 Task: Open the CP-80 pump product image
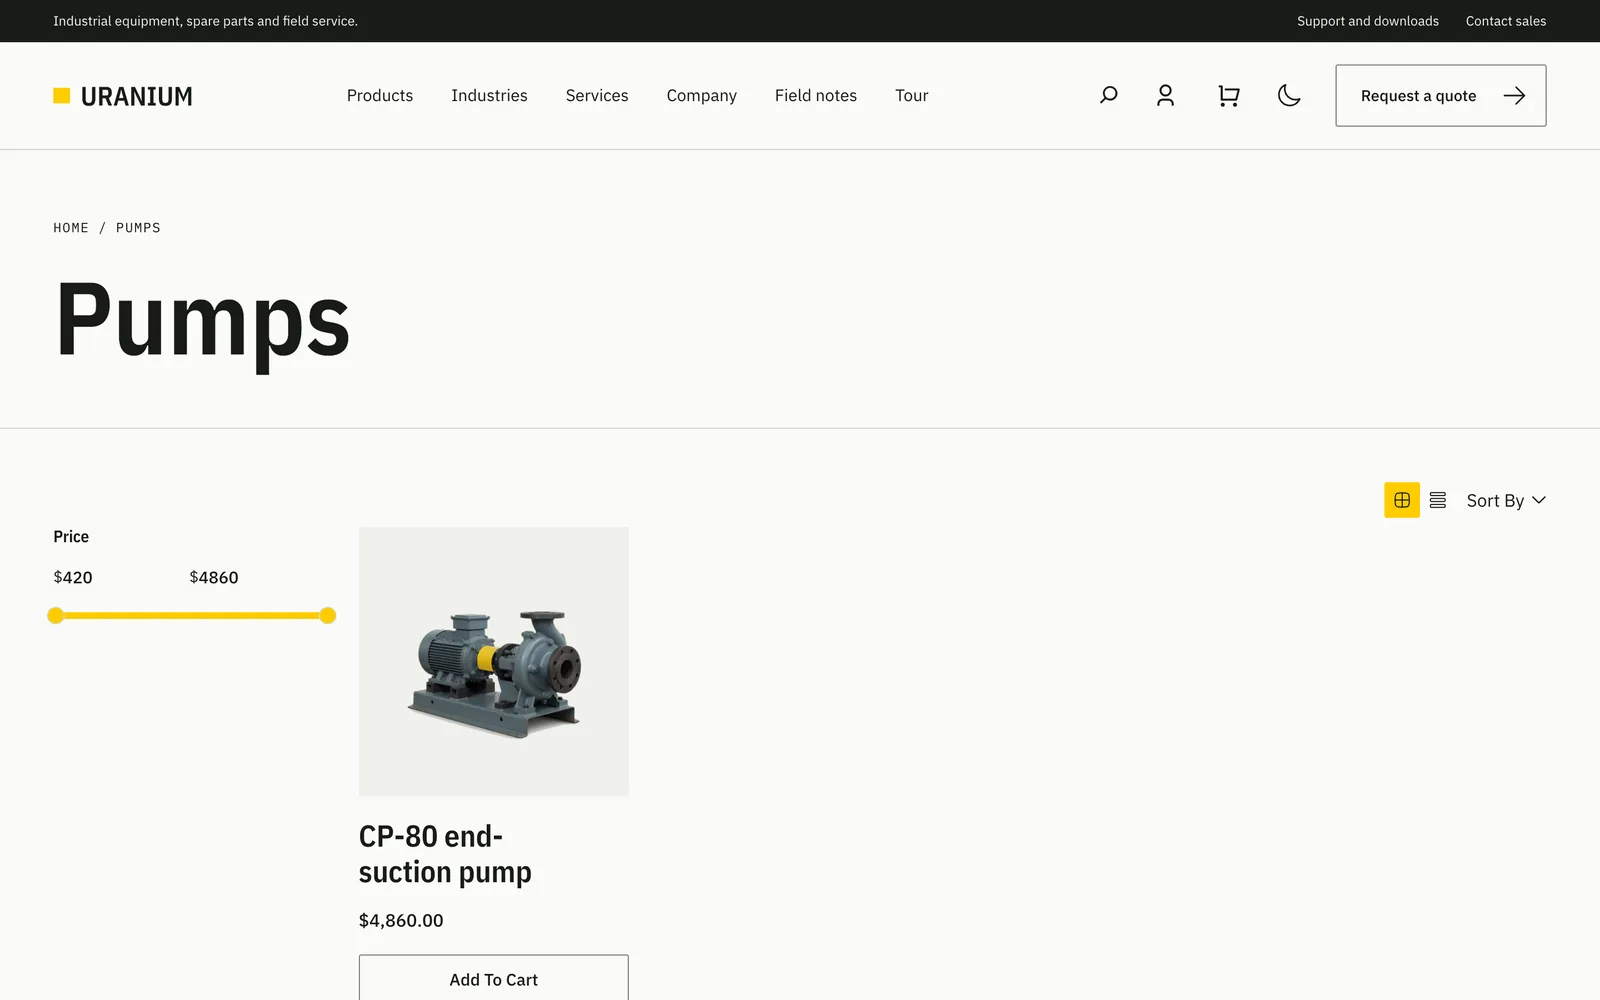tap(494, 662)
